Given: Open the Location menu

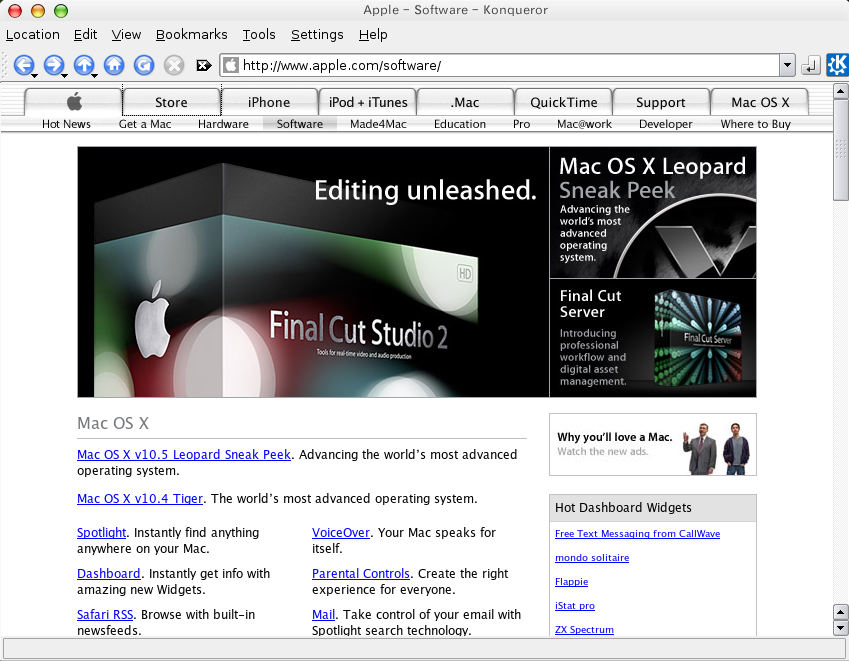Looking at the screenshot, I should pos(32,35).
